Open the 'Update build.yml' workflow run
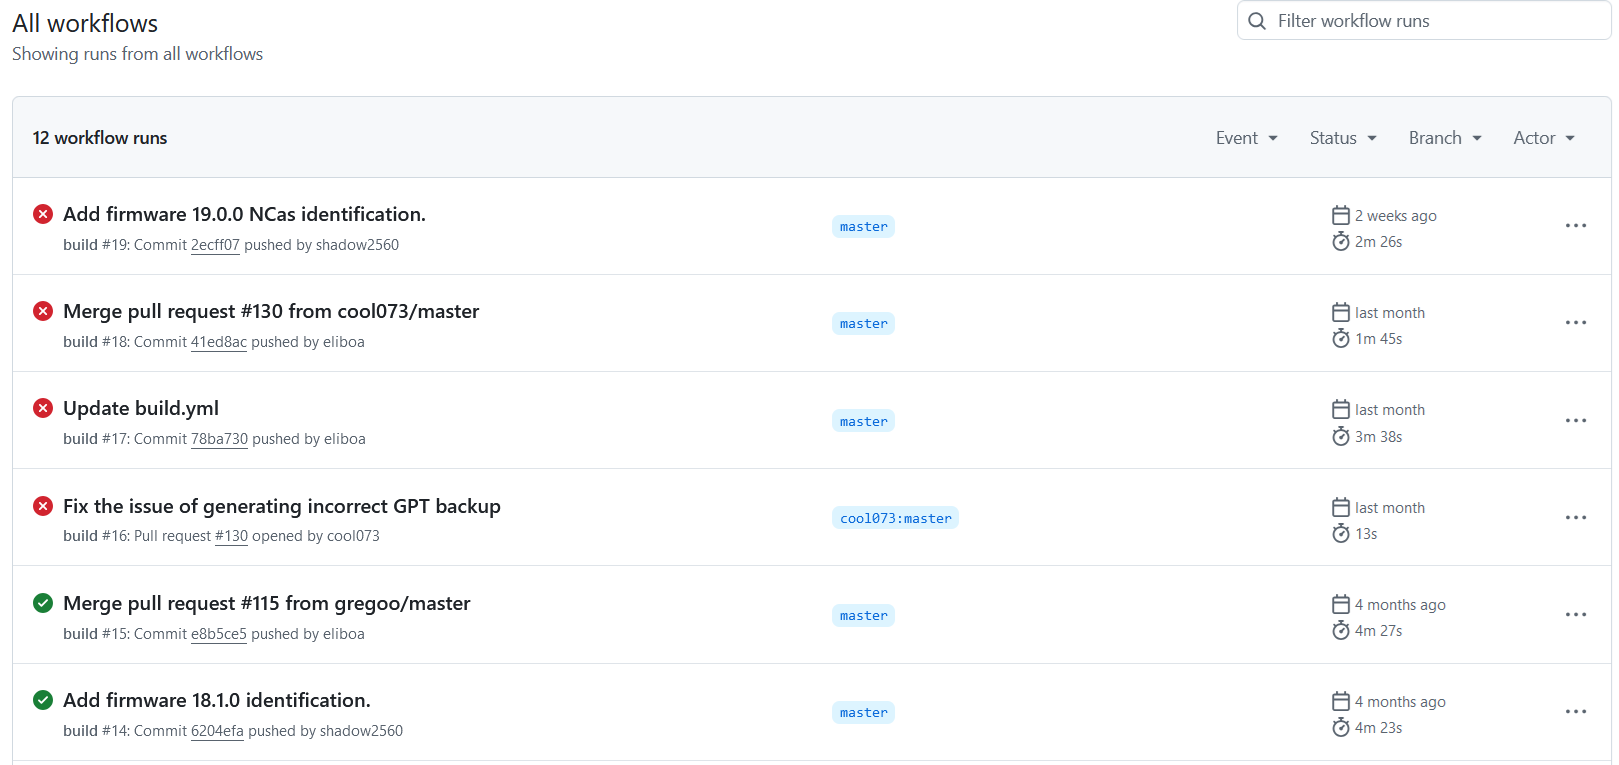1619x765 pixels. click(141, 408)
